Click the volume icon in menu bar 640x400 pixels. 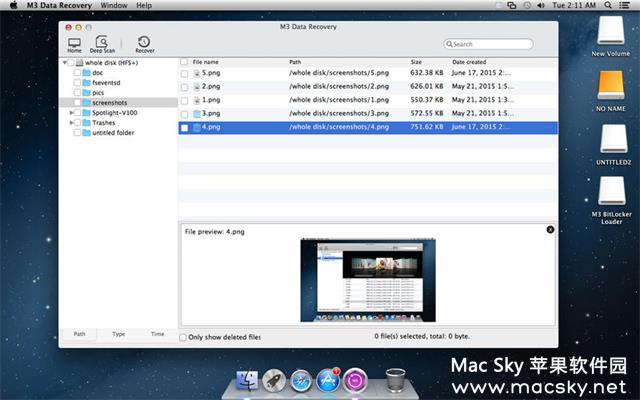[541, 5]
